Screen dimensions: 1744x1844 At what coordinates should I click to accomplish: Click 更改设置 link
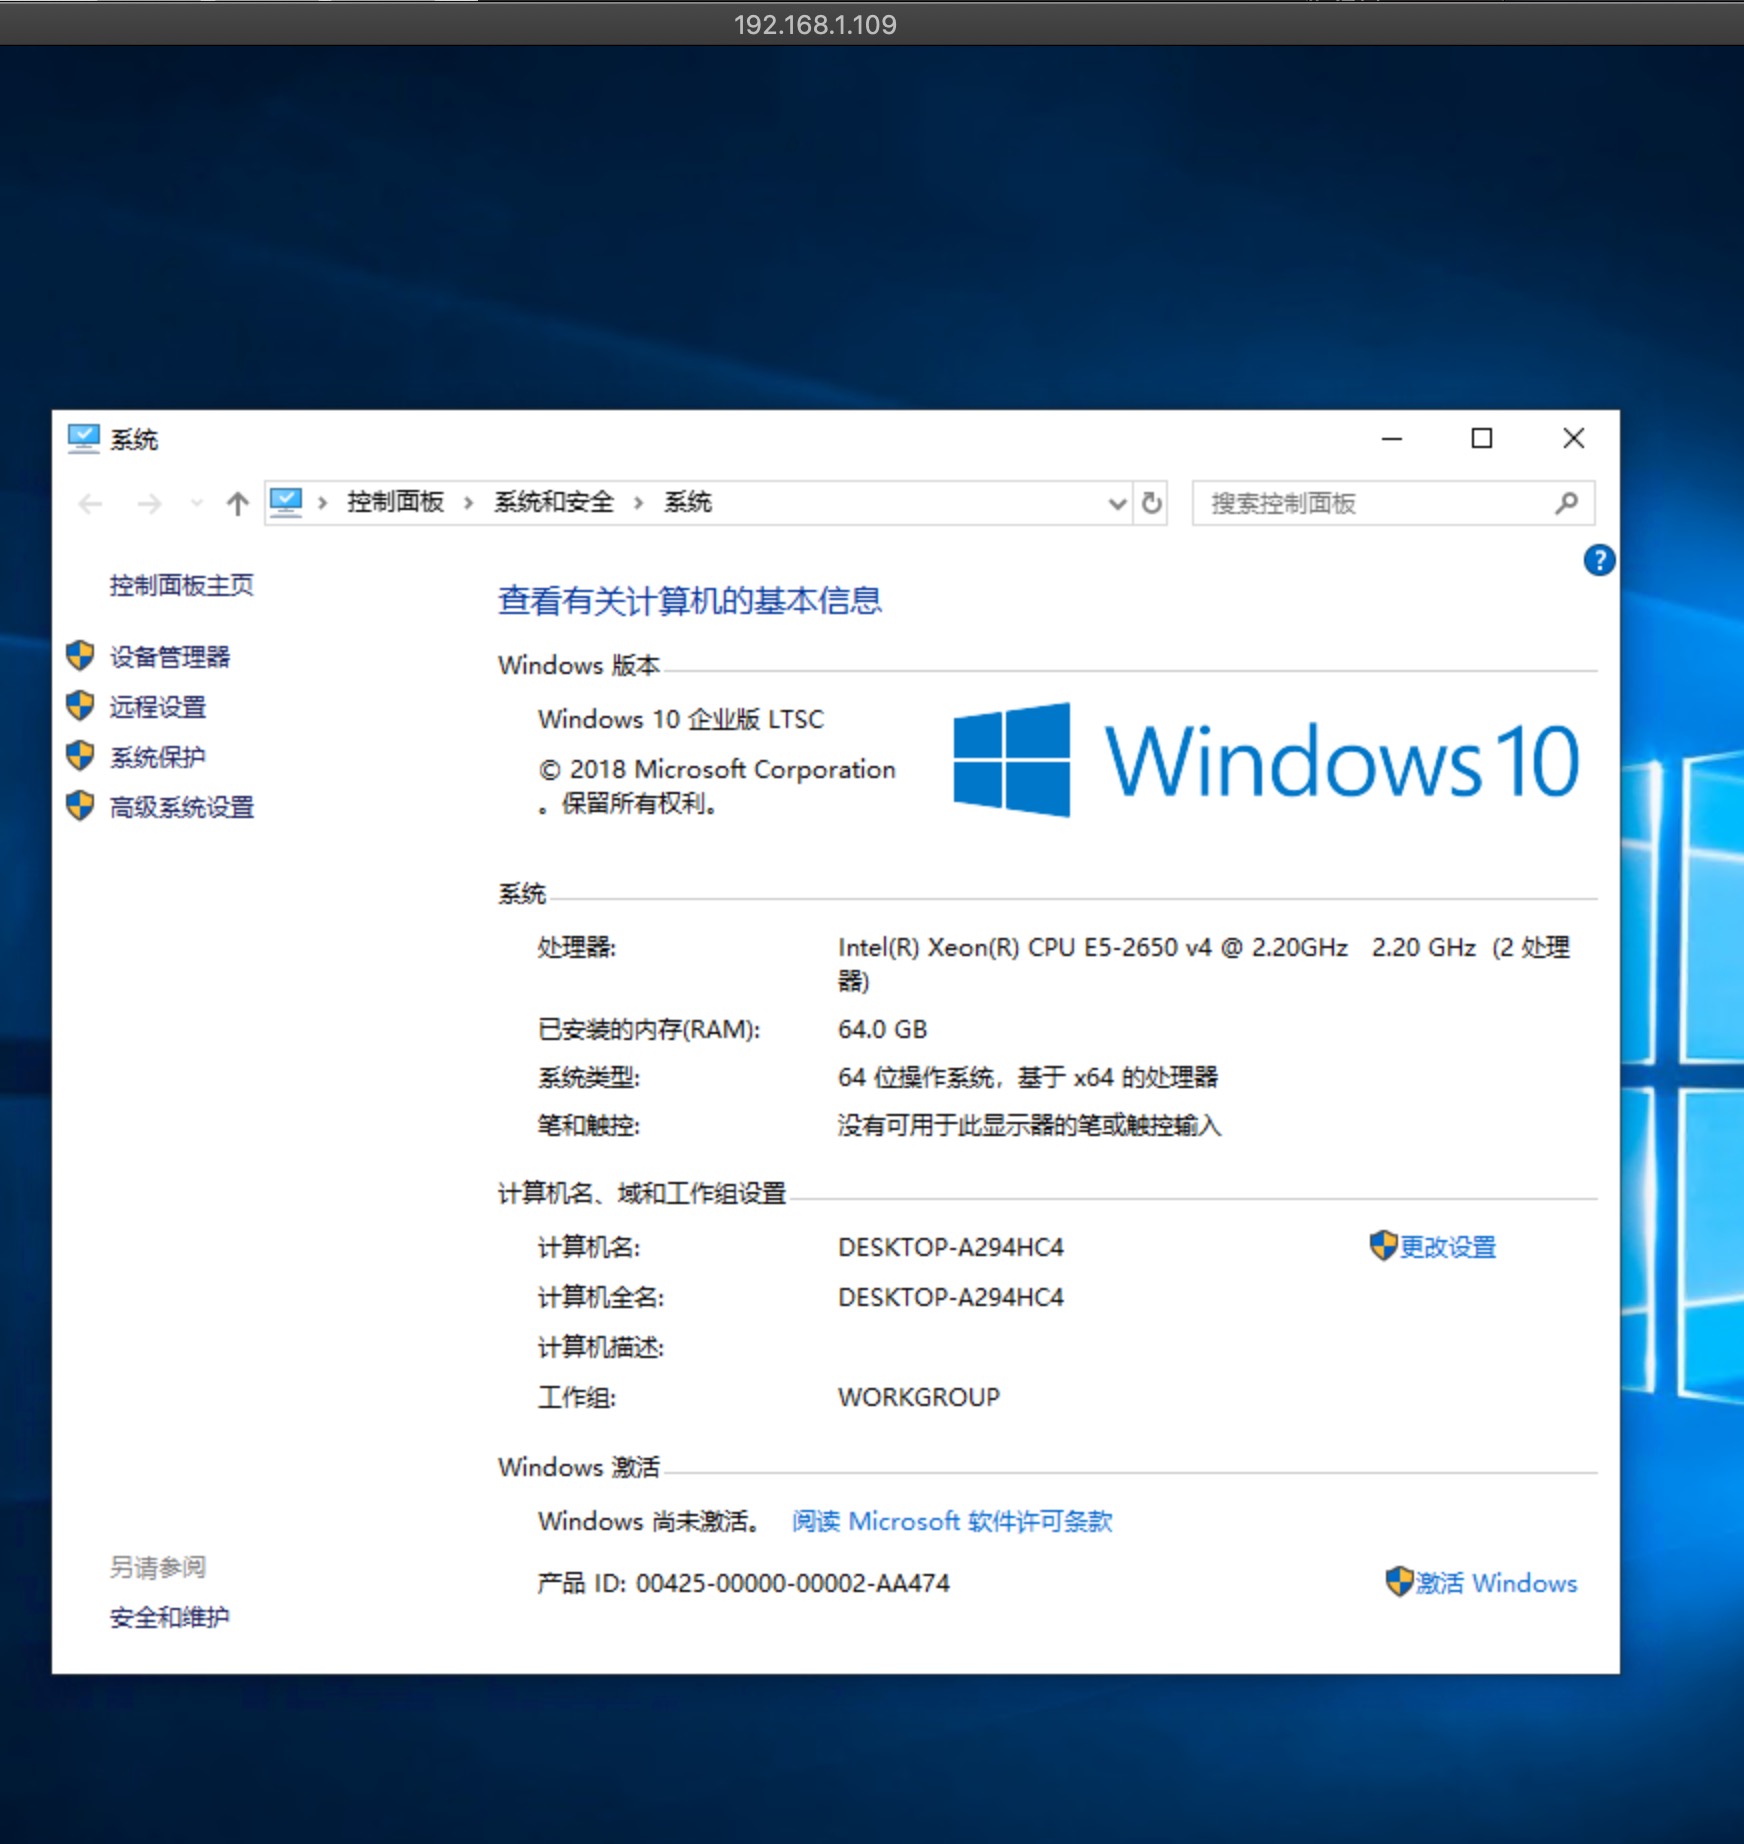tap(1447, 1247)
